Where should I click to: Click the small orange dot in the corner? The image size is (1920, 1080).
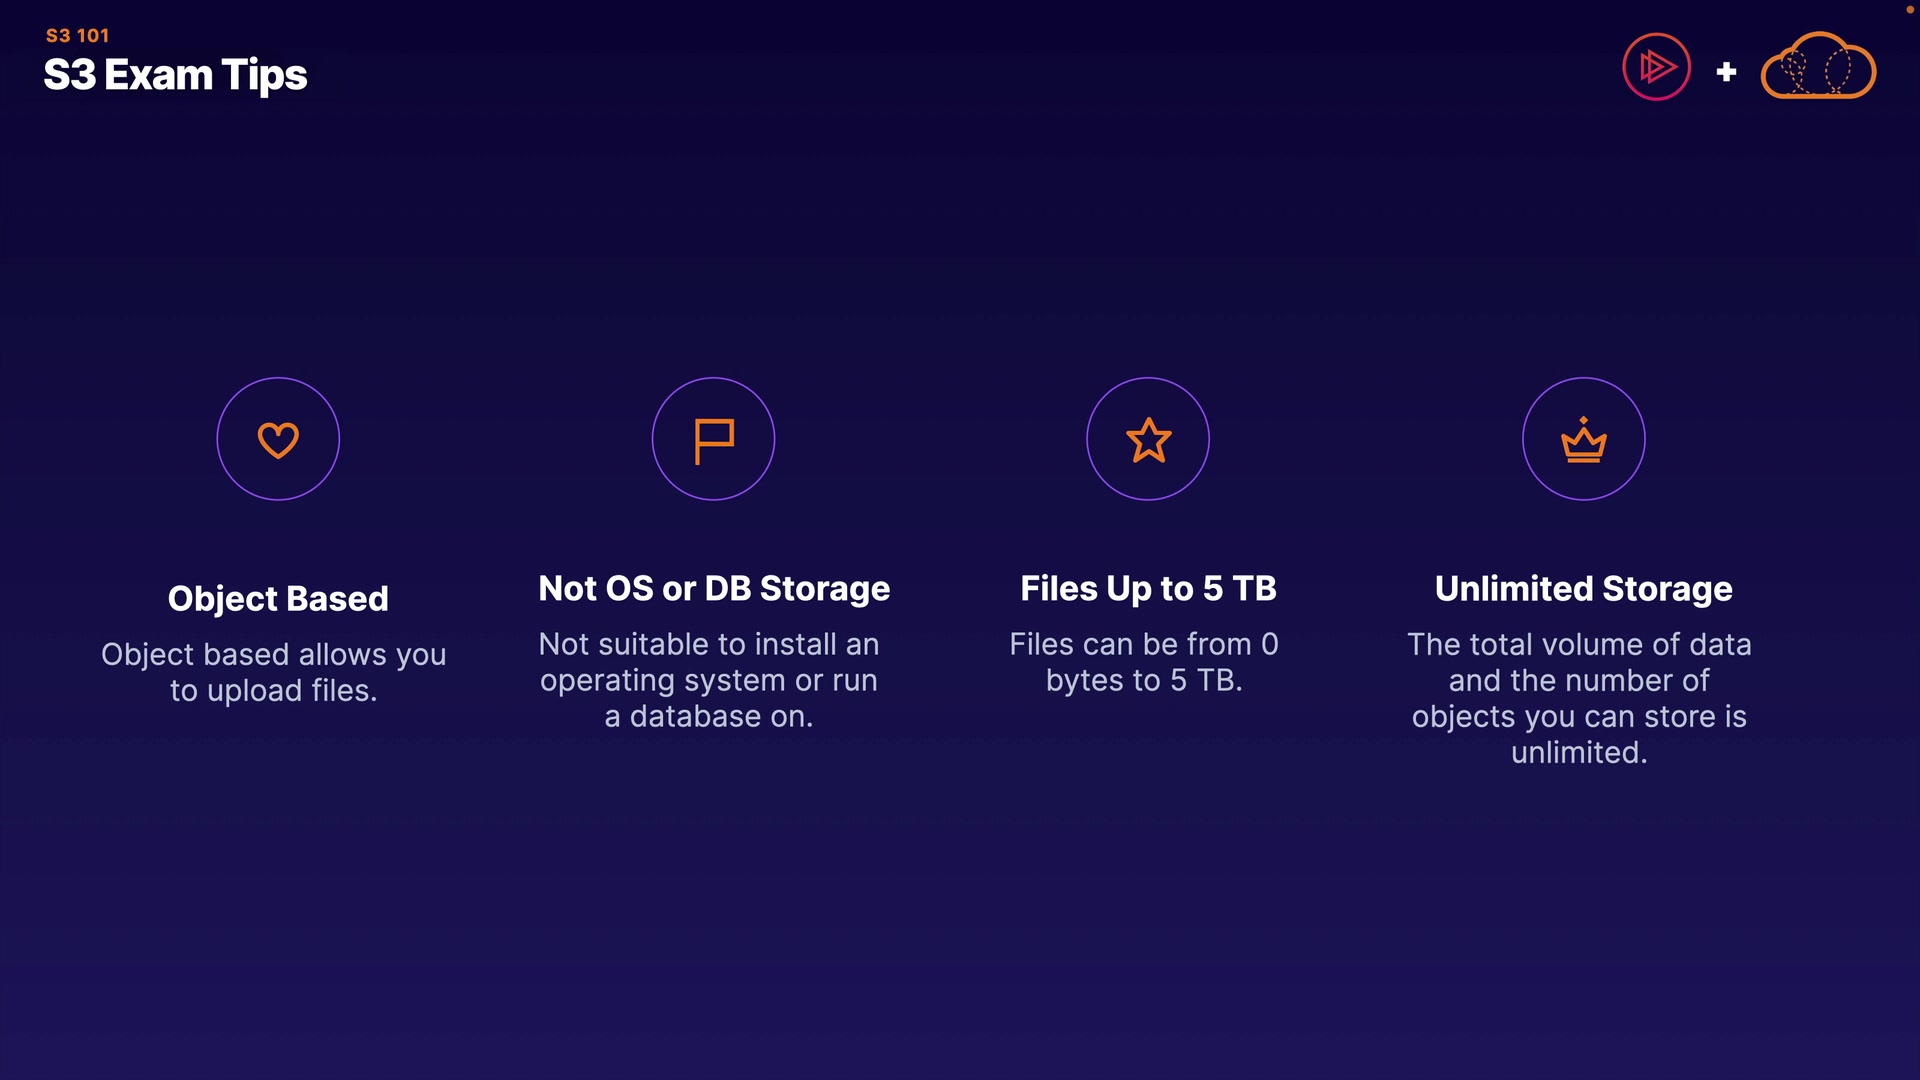1909,10
